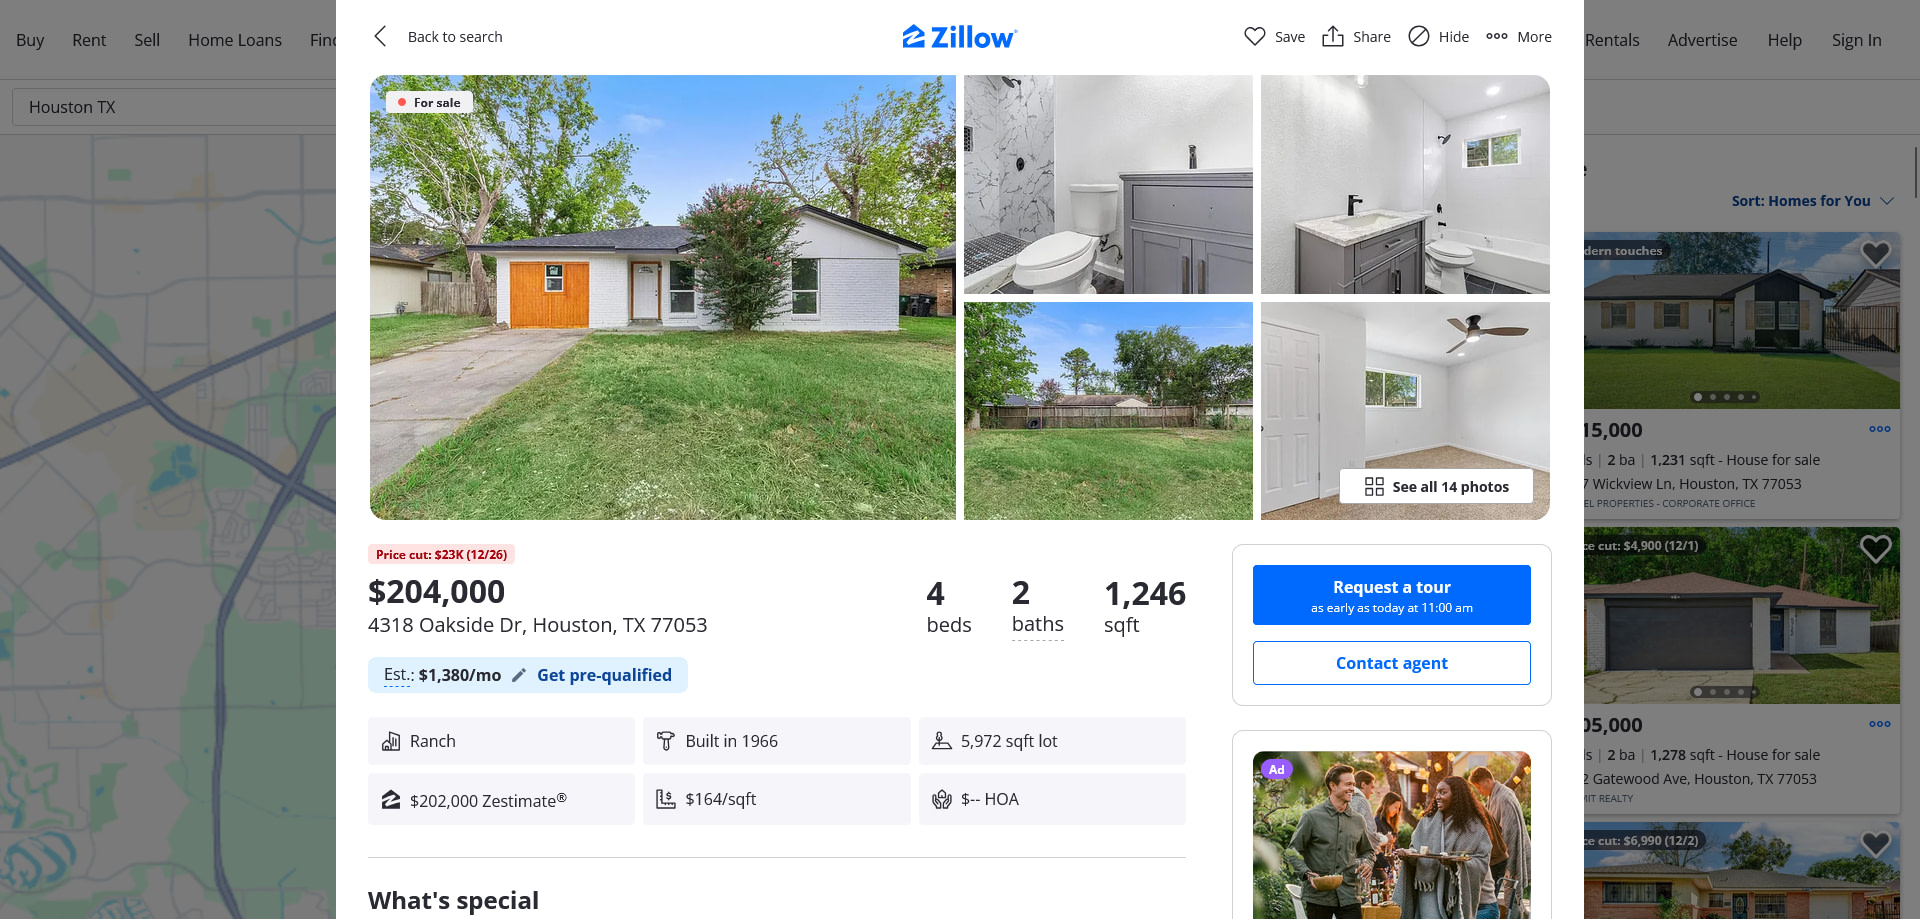This screenshot has width=1920, height=919.
Task: Favorite the Wickview Ln listing heart
Action: pyautogui.click(x=1875, y=254)
